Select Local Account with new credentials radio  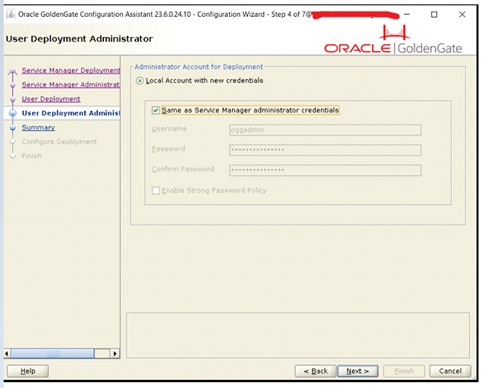(140, 81)
